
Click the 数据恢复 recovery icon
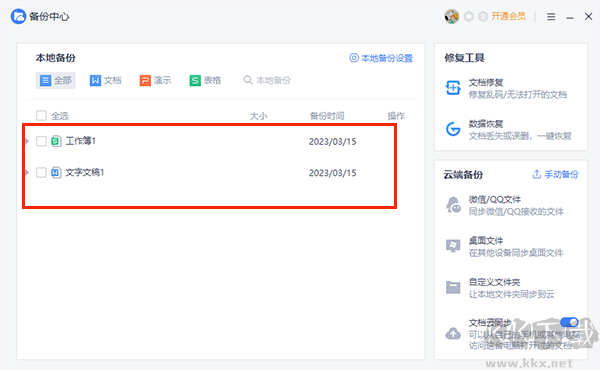point(453,129)
